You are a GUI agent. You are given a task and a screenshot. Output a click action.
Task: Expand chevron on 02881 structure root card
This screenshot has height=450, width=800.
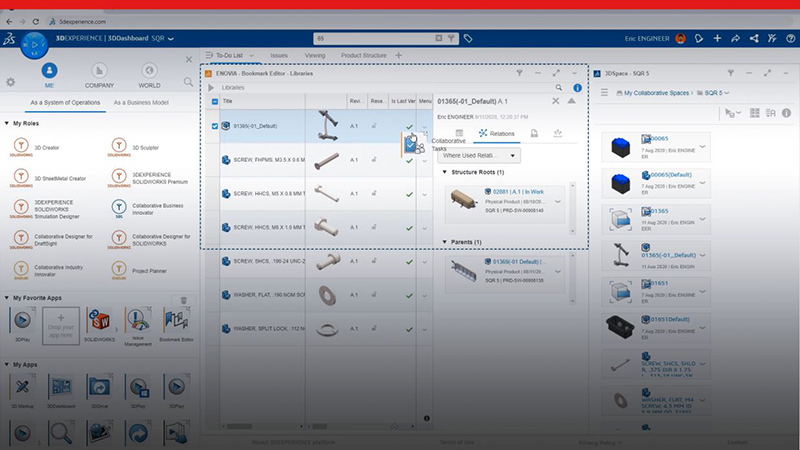tap(558, 202)
